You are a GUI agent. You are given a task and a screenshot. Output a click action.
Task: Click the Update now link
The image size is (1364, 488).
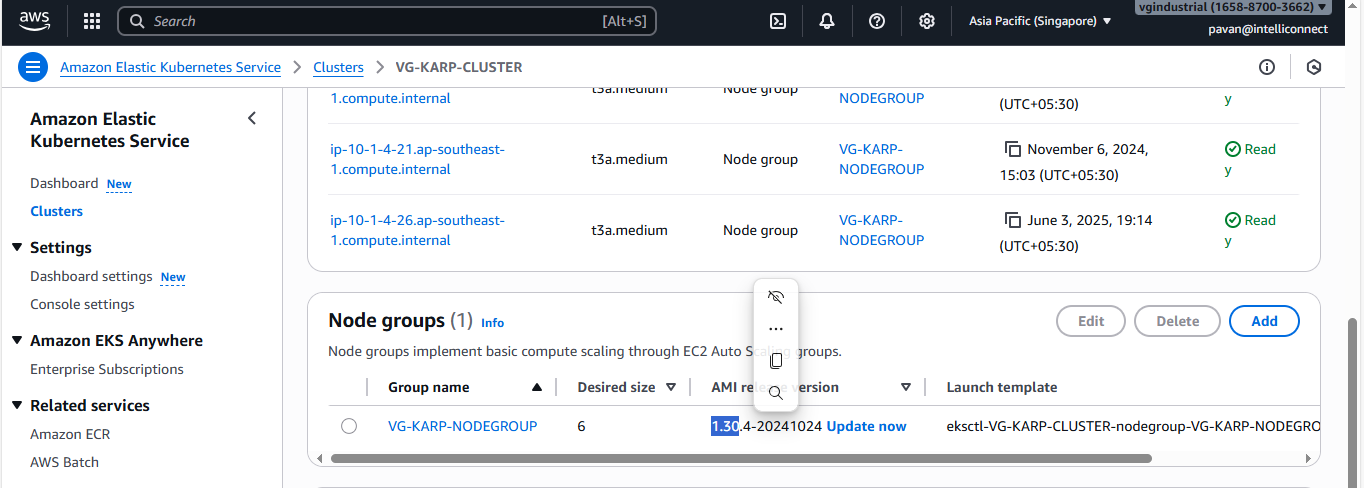(x=866, y=426)
